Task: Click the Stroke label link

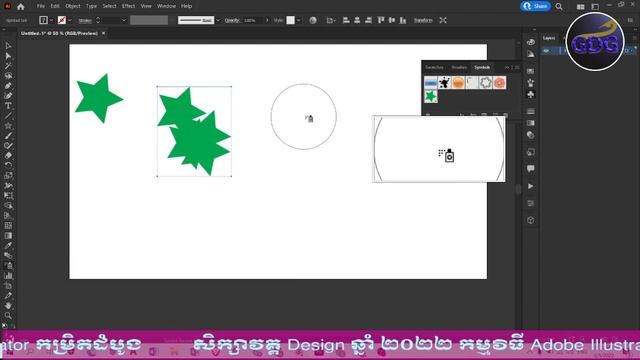Action: [x=85, y=20]
